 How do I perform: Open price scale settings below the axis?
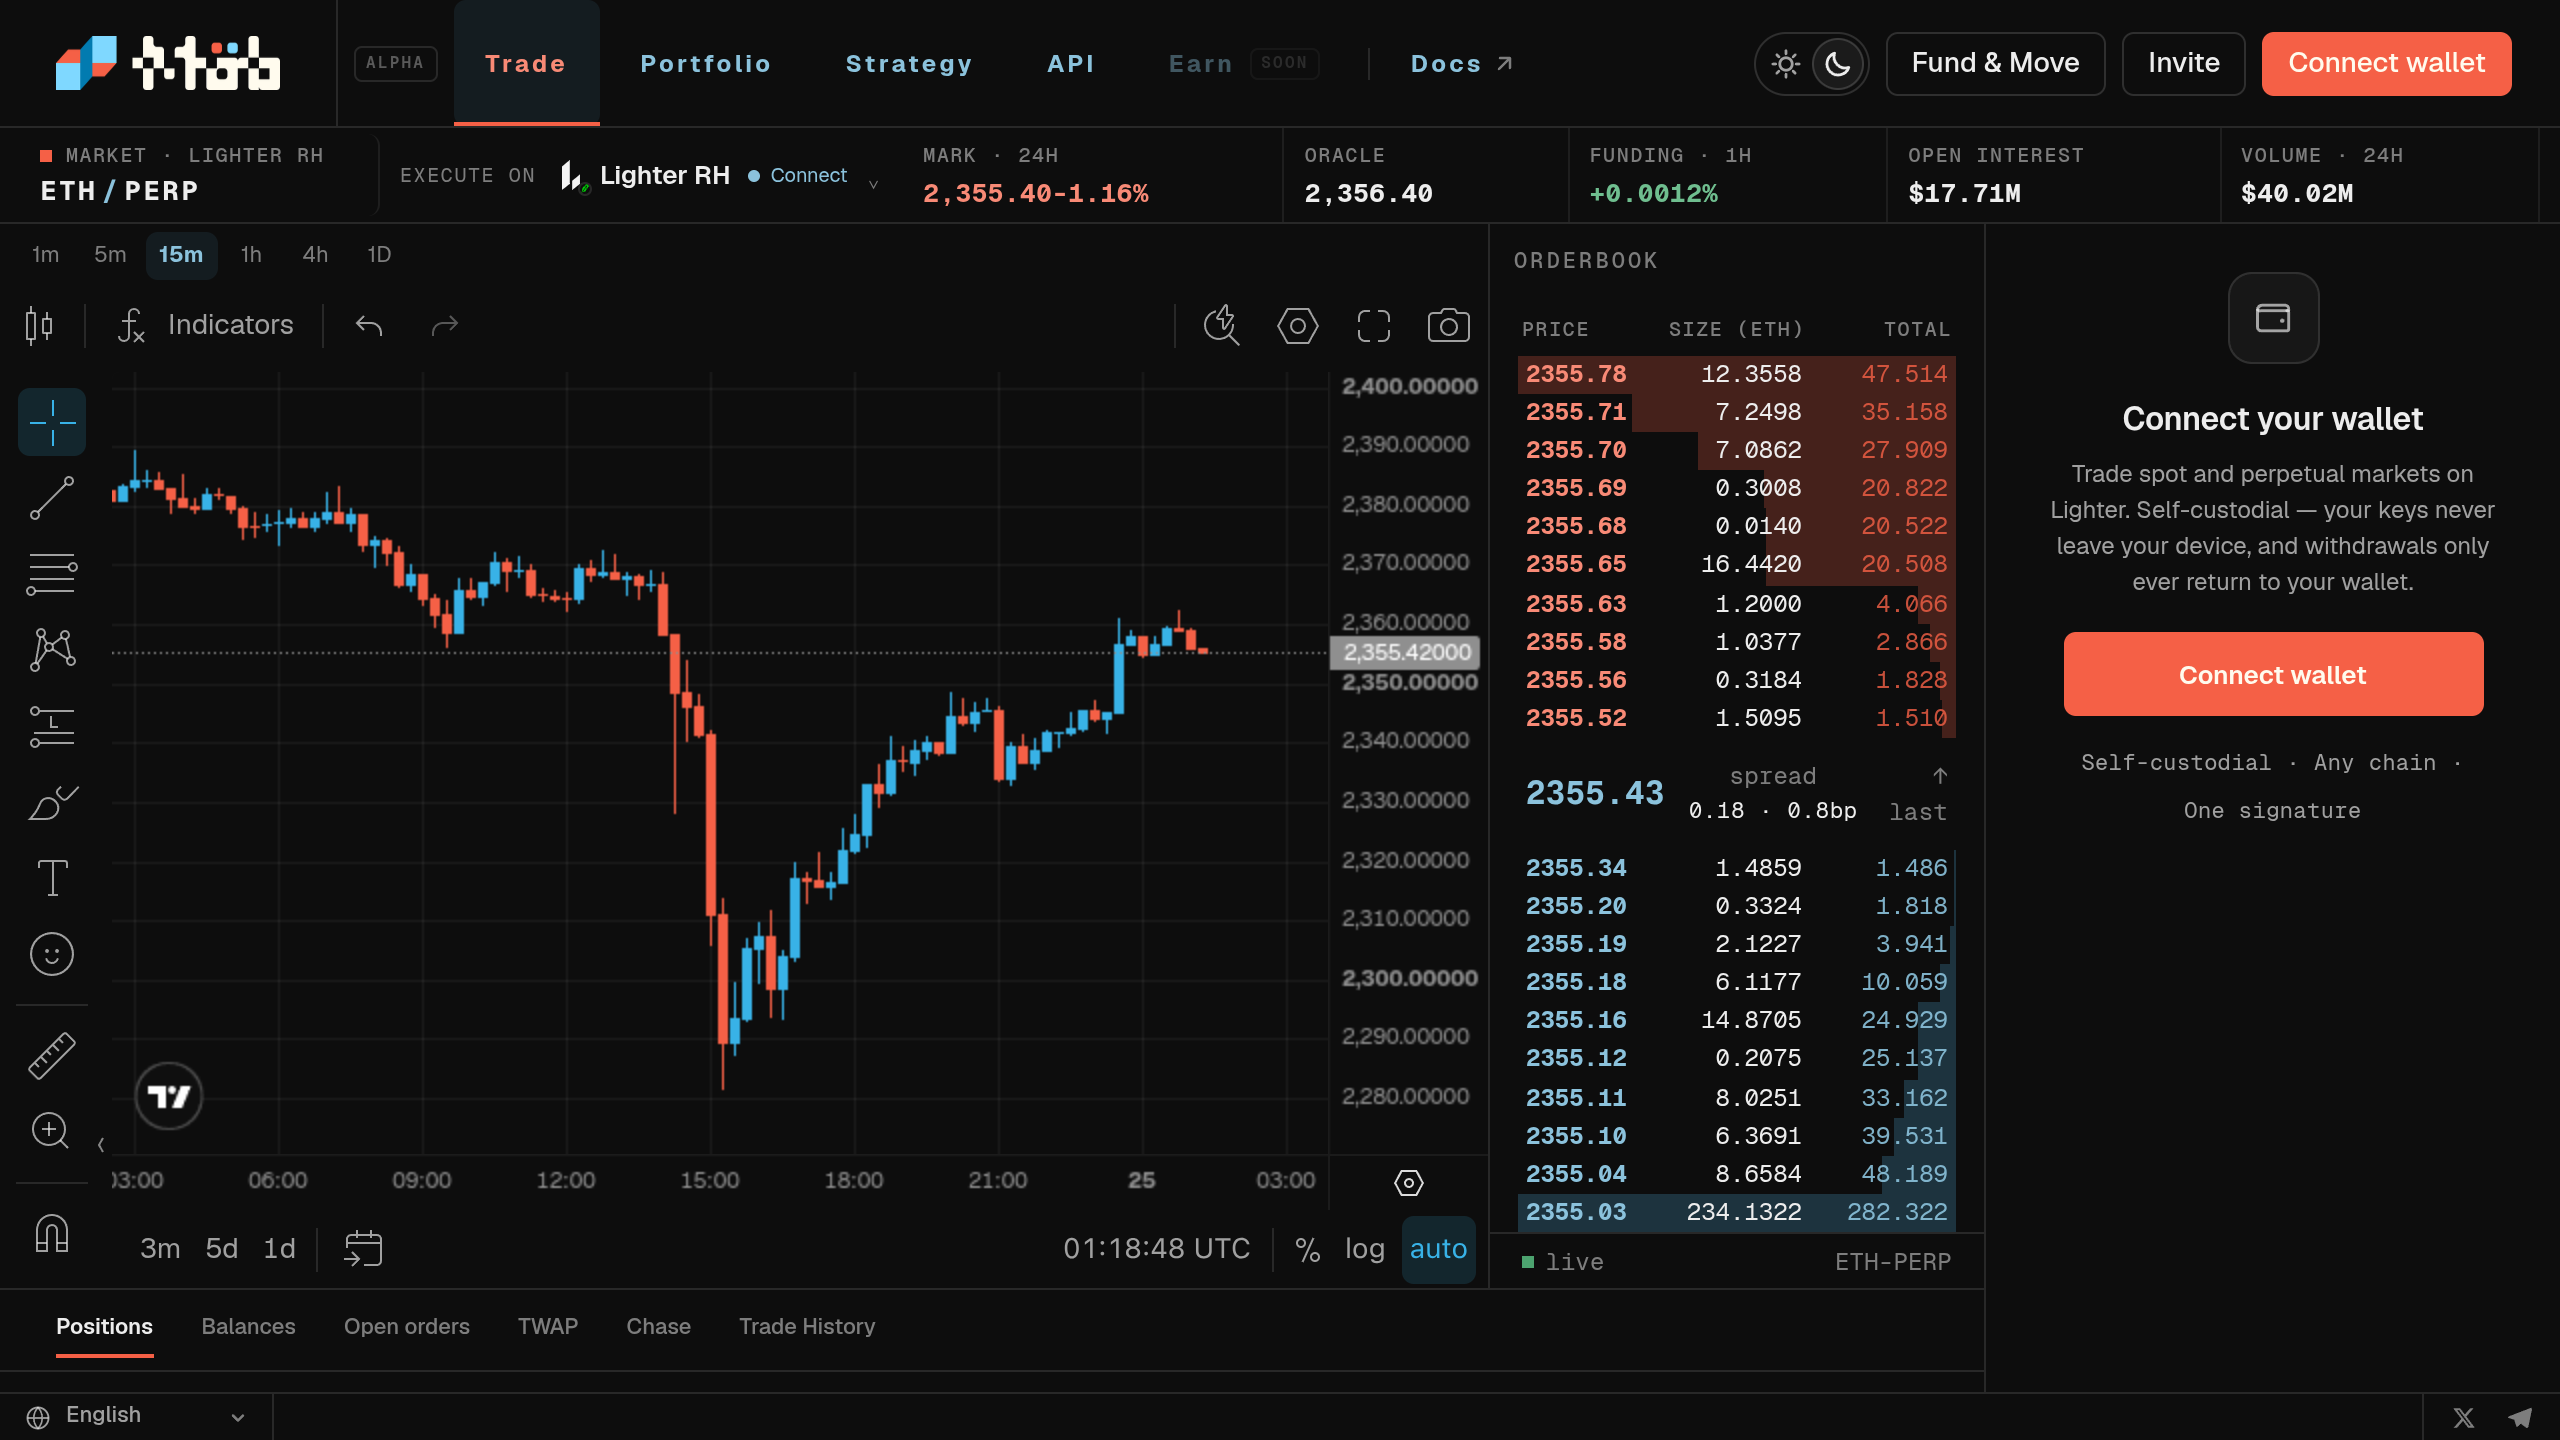point(1408,1183)
